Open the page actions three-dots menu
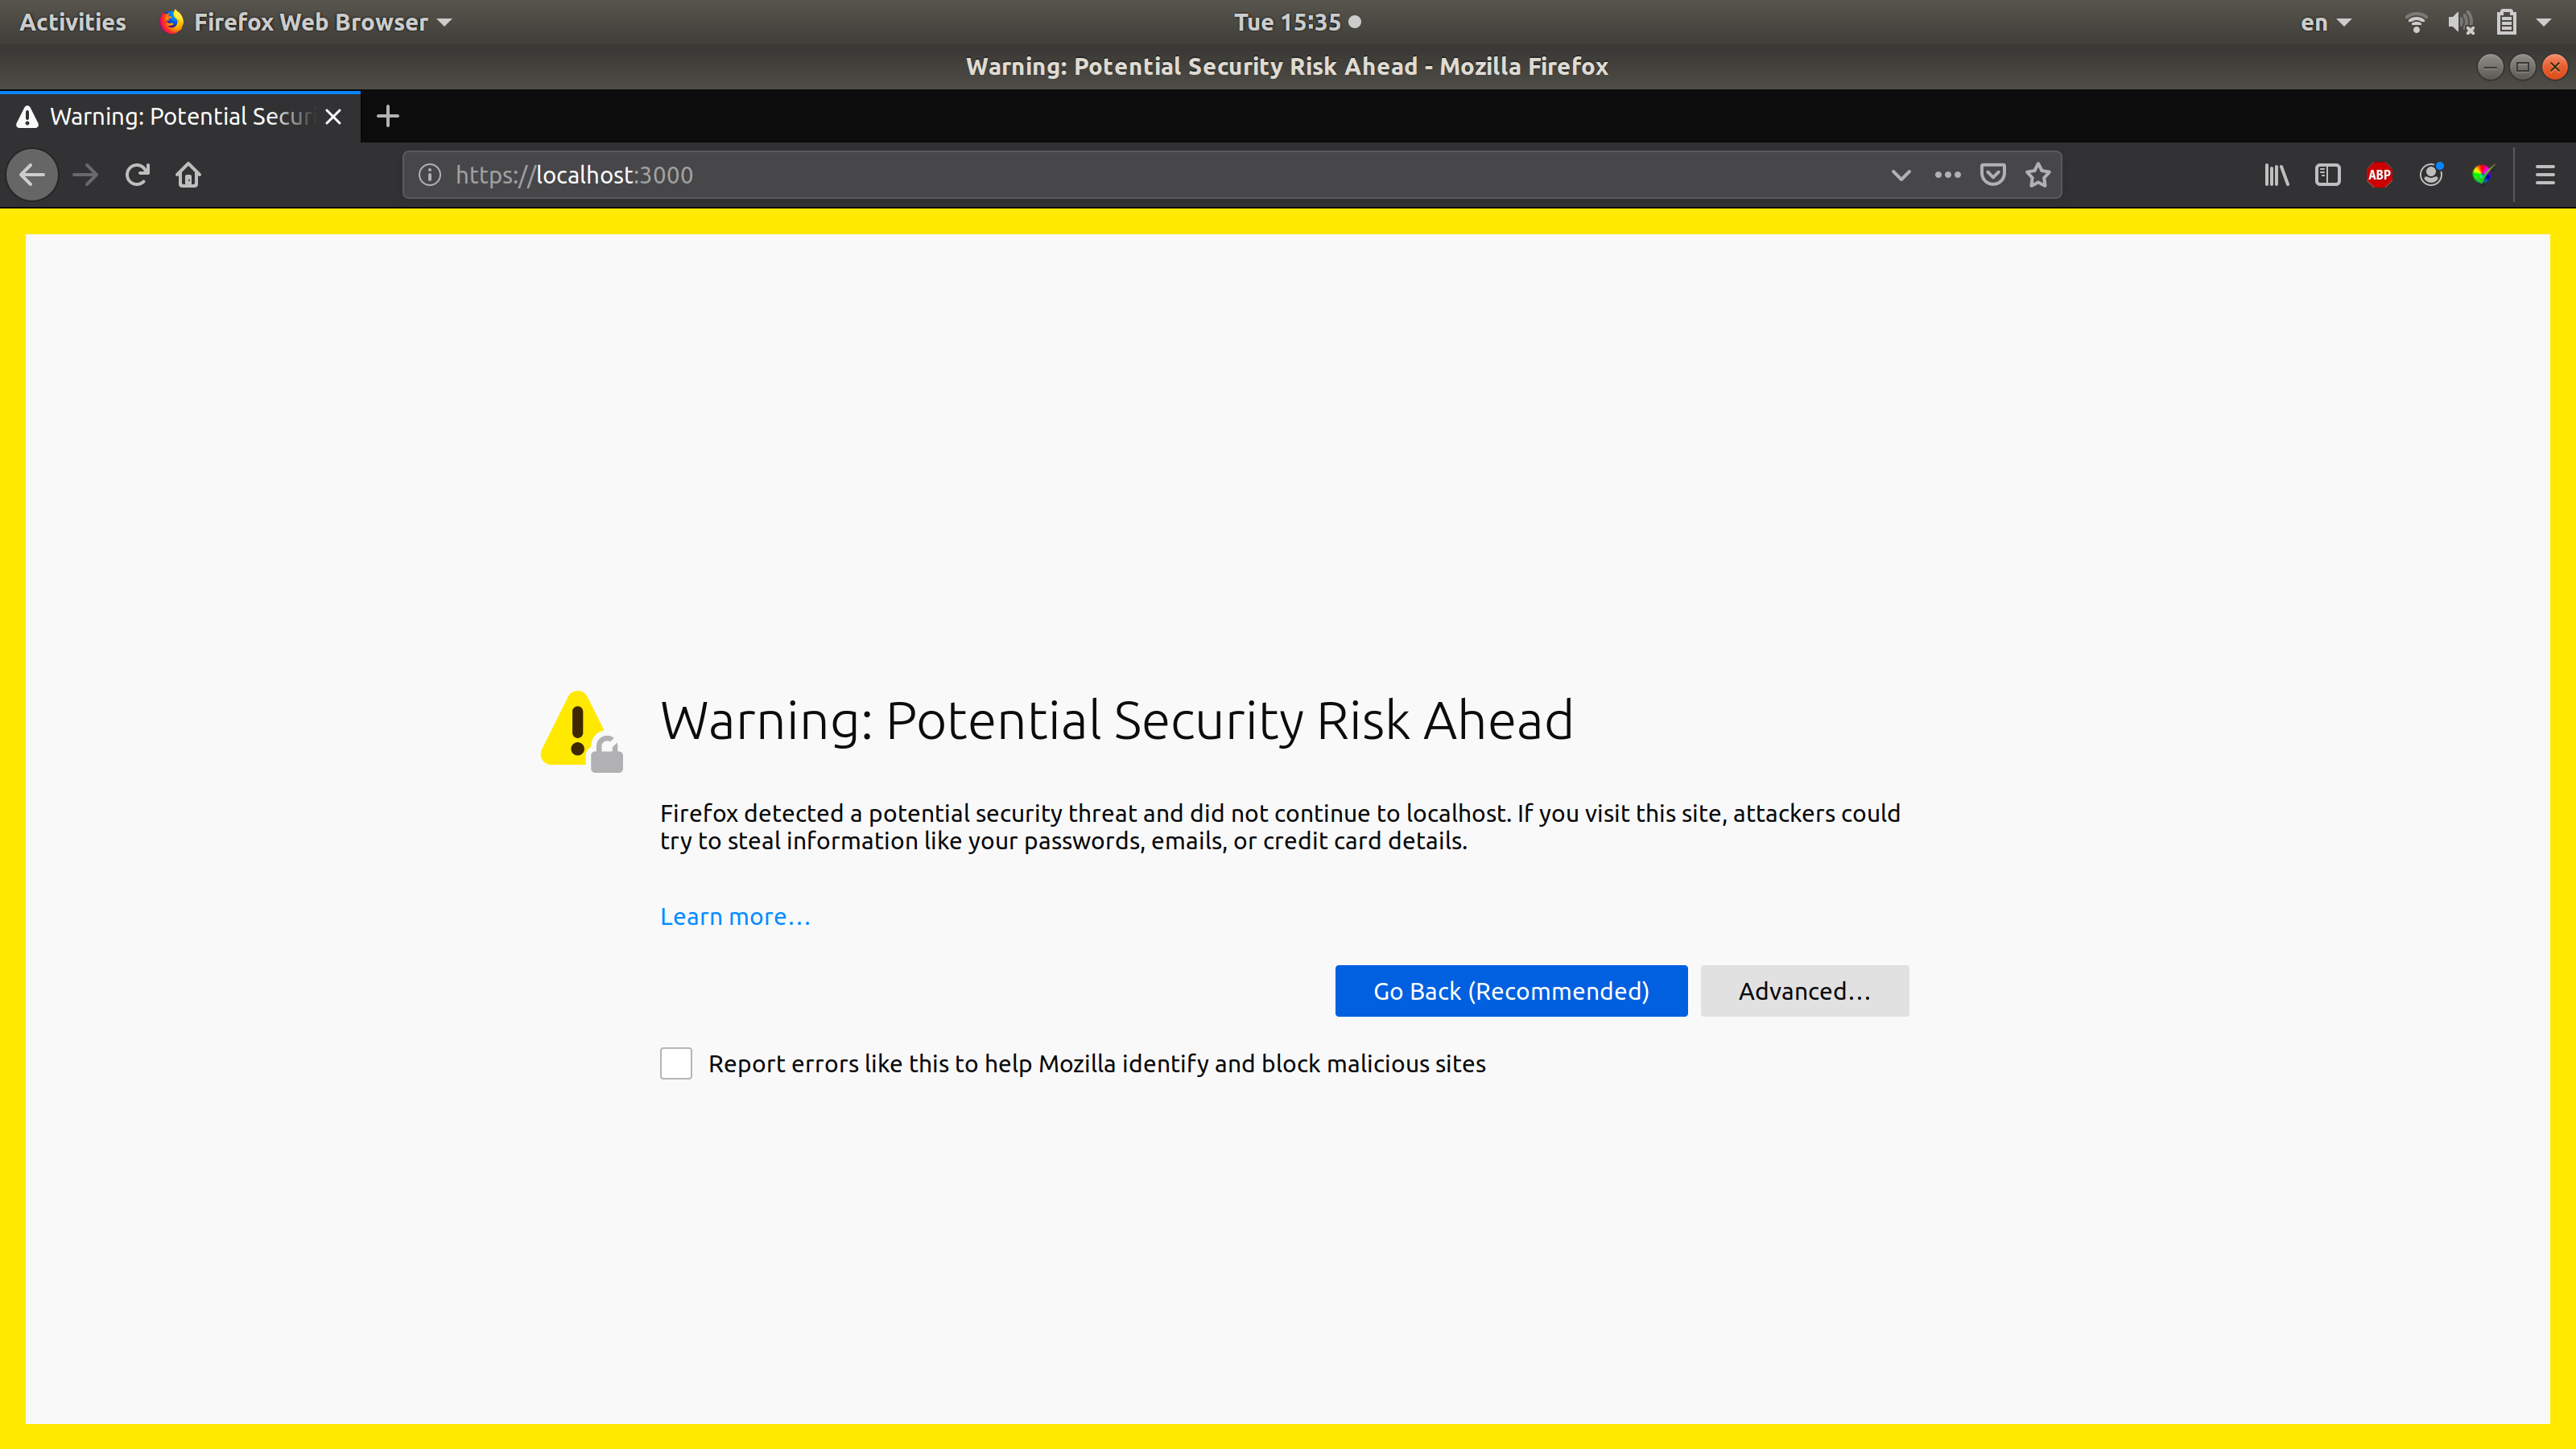The image size is (2576, 1449). (1947, 175)
